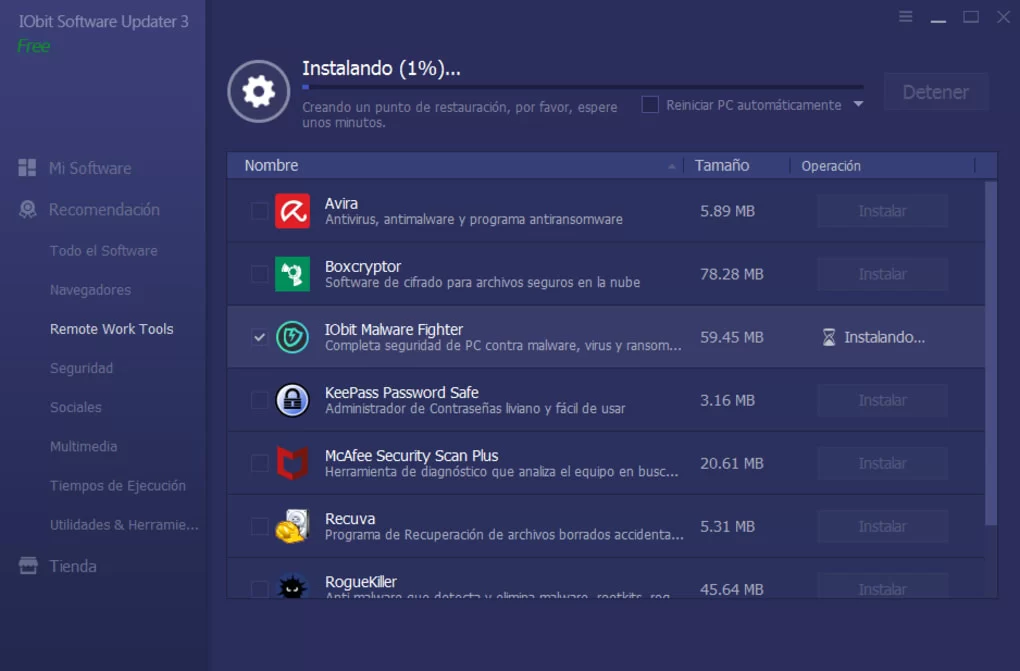The height and width of the screenshot is (671, 1020).
Task: Click the '59.45 MB' size value
Action: pyautogui.click(x=732, y=337)
